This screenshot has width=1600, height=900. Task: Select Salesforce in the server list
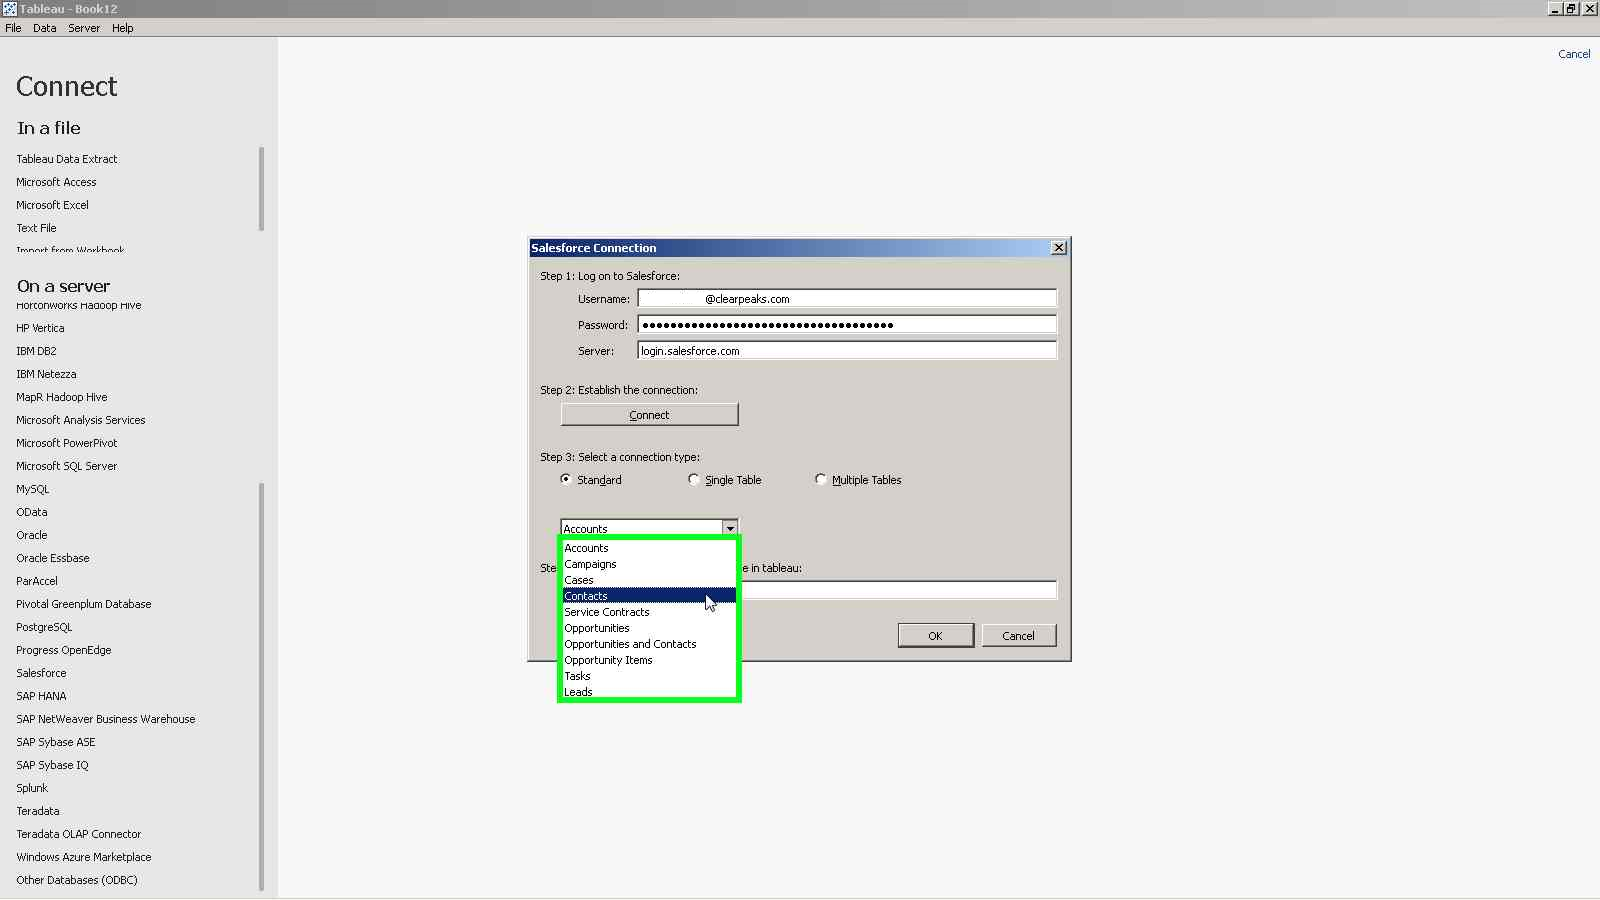(x=41, y=673)
